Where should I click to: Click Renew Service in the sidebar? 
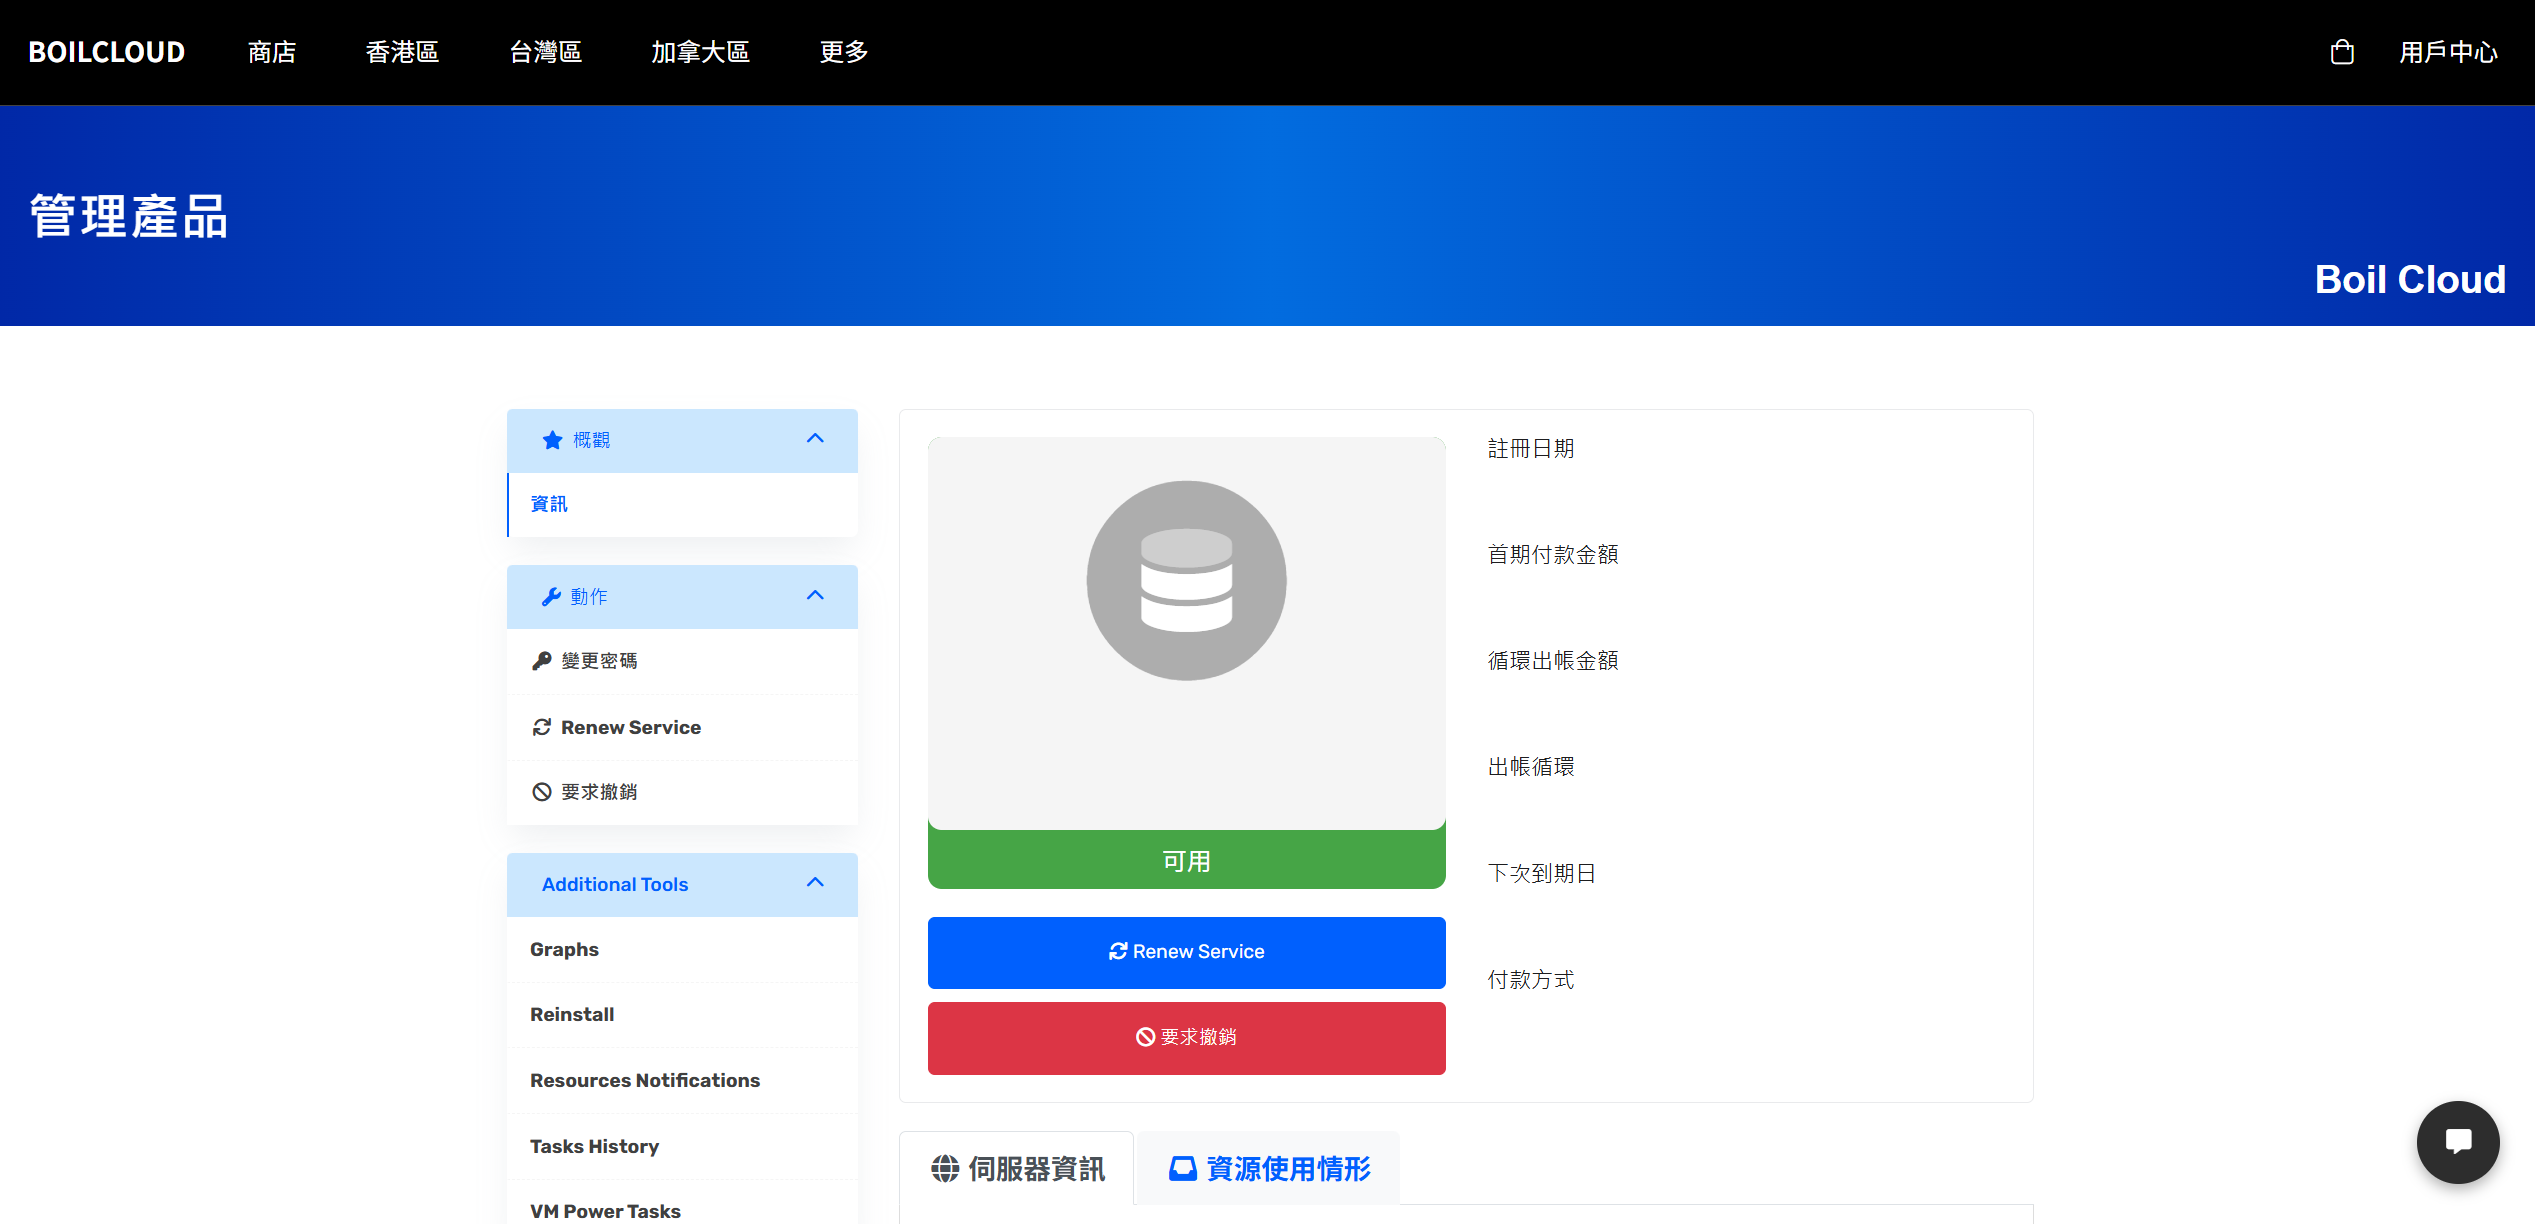point(683,727)
